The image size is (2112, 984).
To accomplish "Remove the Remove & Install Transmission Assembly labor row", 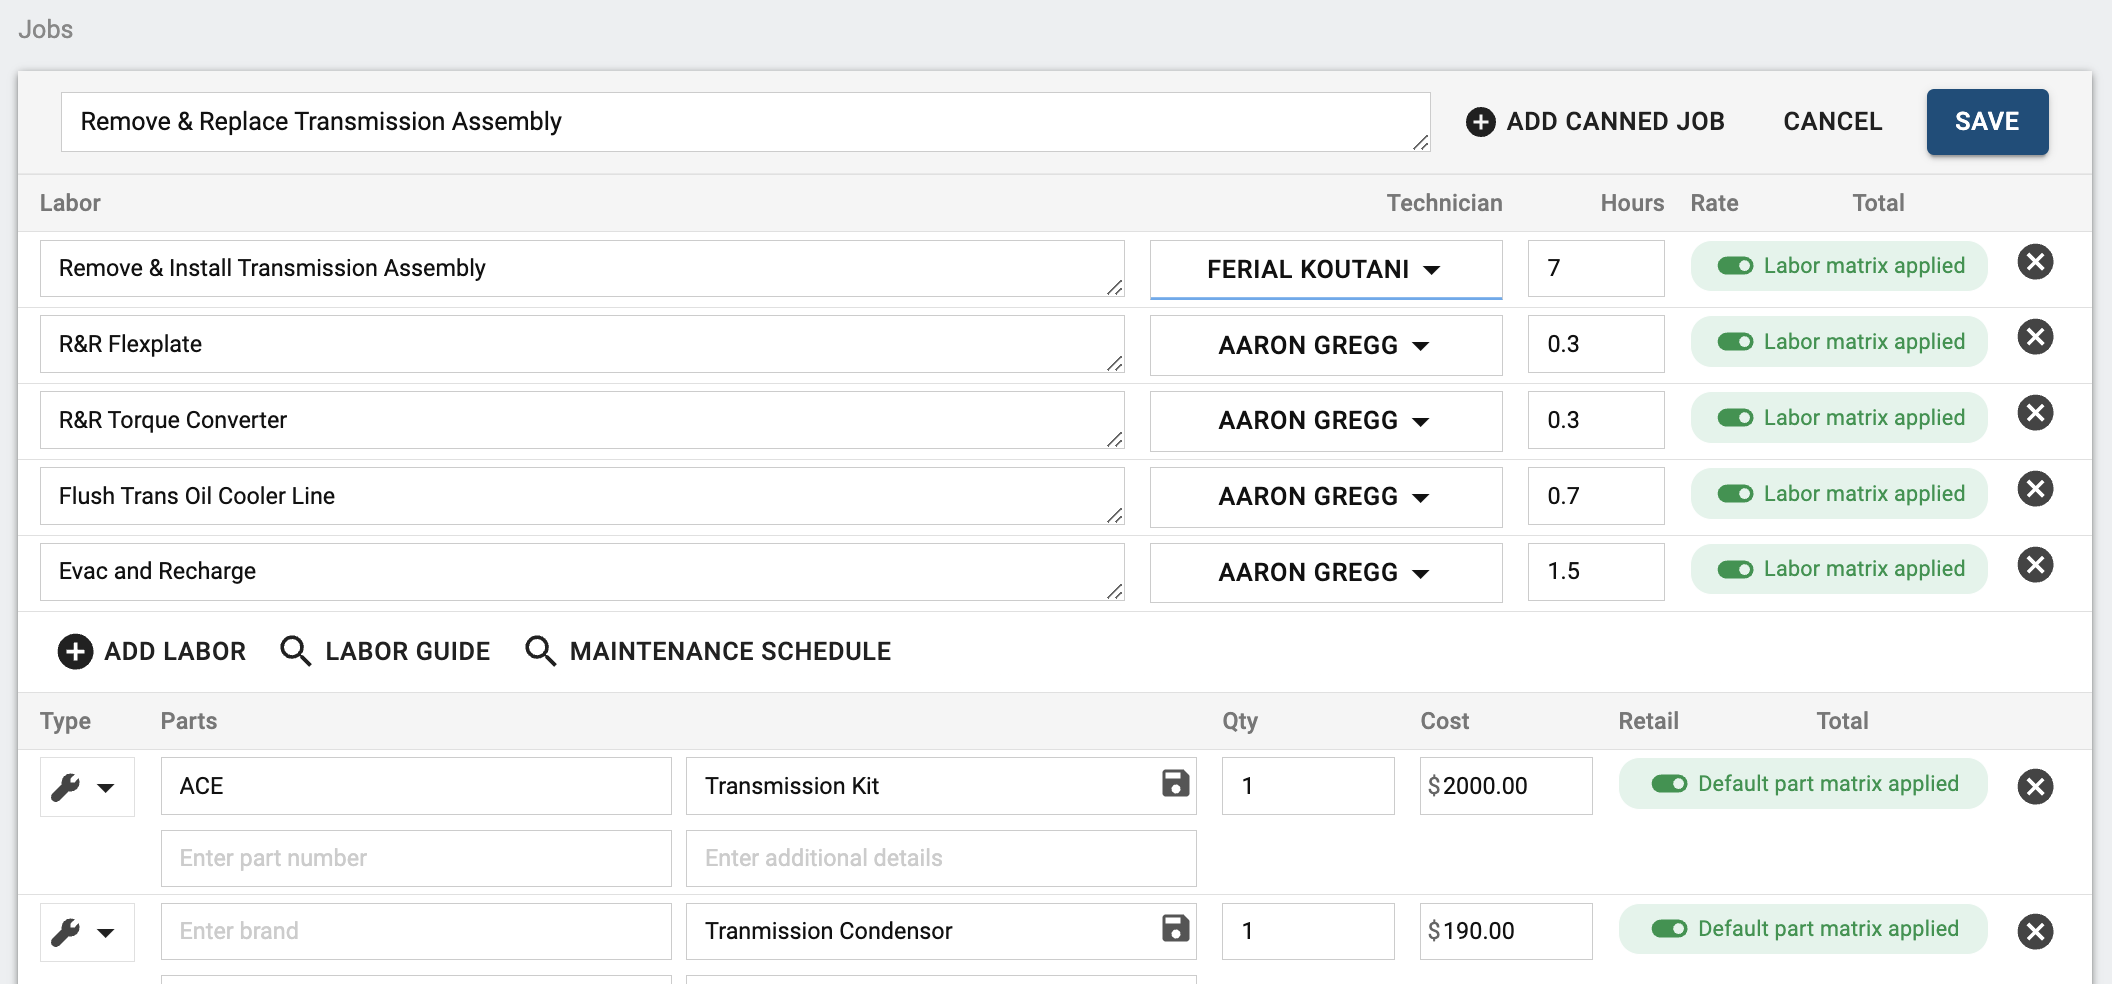I will click(2035, 262).
